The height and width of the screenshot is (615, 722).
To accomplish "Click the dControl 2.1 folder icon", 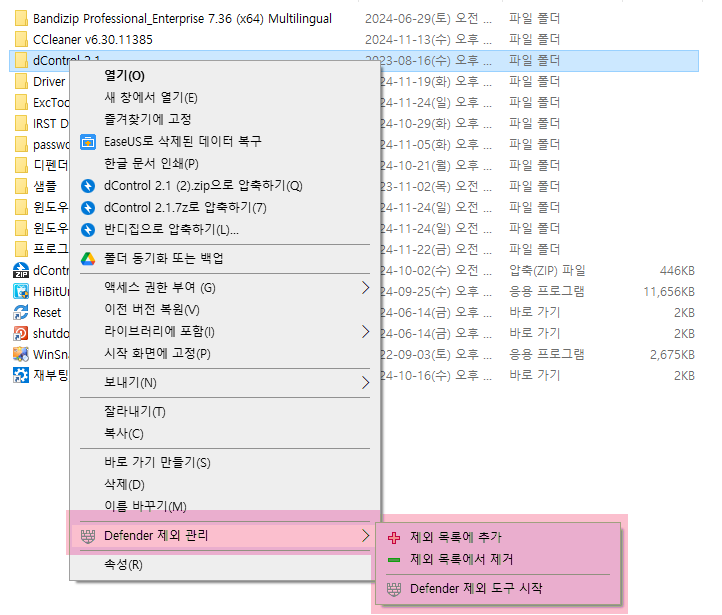I will 21,61.
